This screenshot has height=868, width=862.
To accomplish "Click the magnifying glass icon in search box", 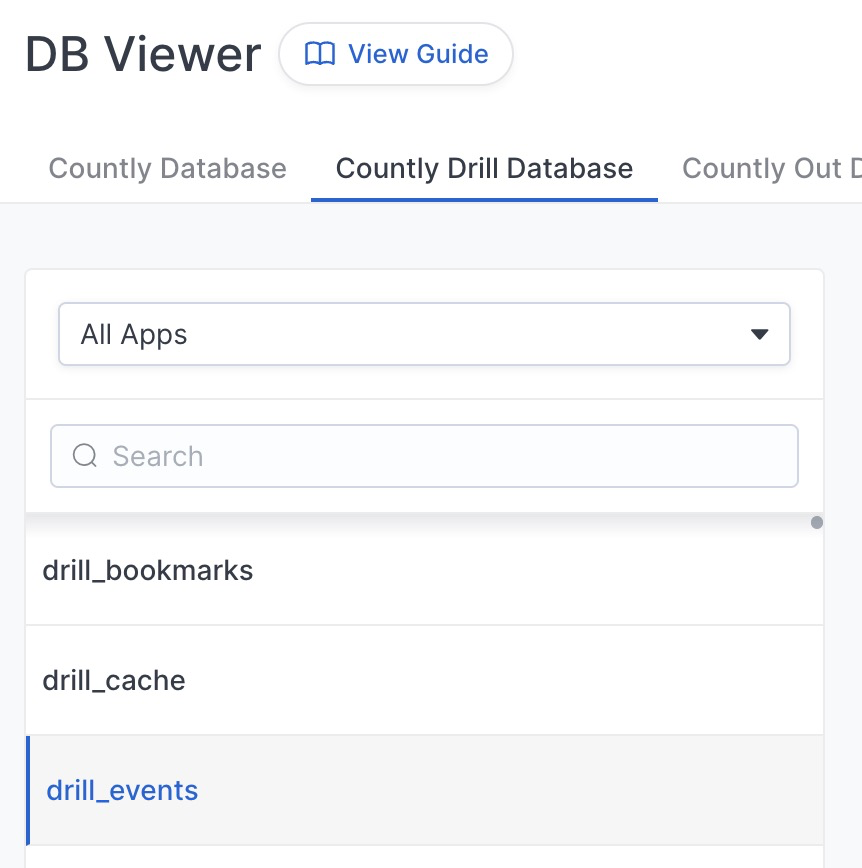I will pyautogui.click(x=85, y=456).
